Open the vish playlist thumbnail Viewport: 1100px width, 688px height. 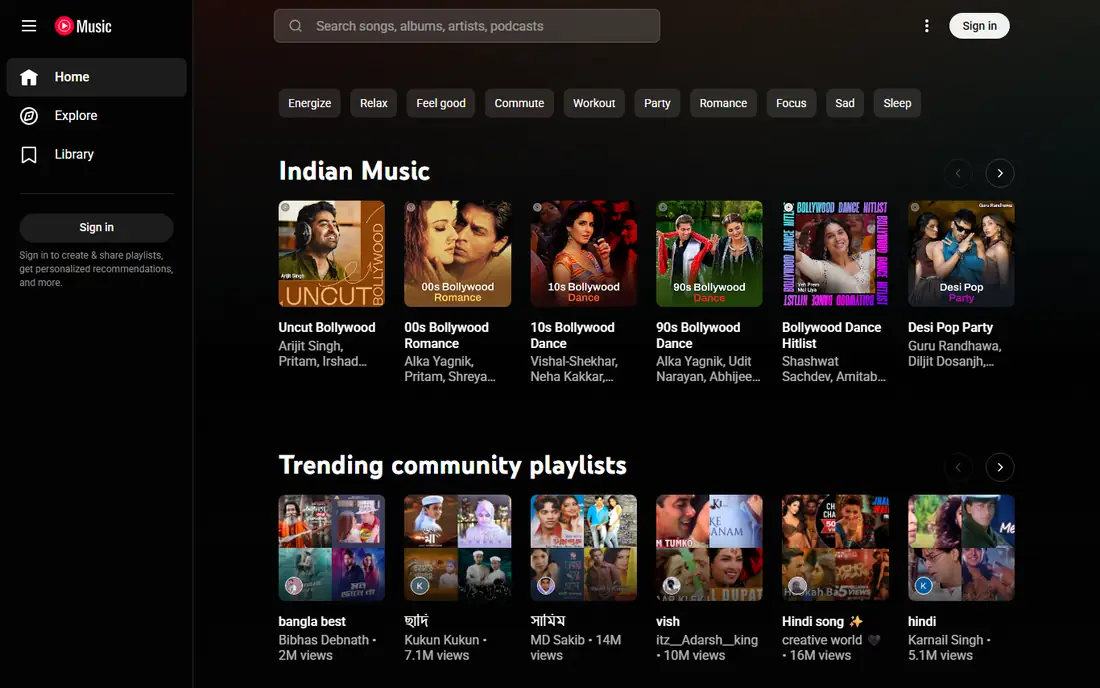click(x=709, y=548)
